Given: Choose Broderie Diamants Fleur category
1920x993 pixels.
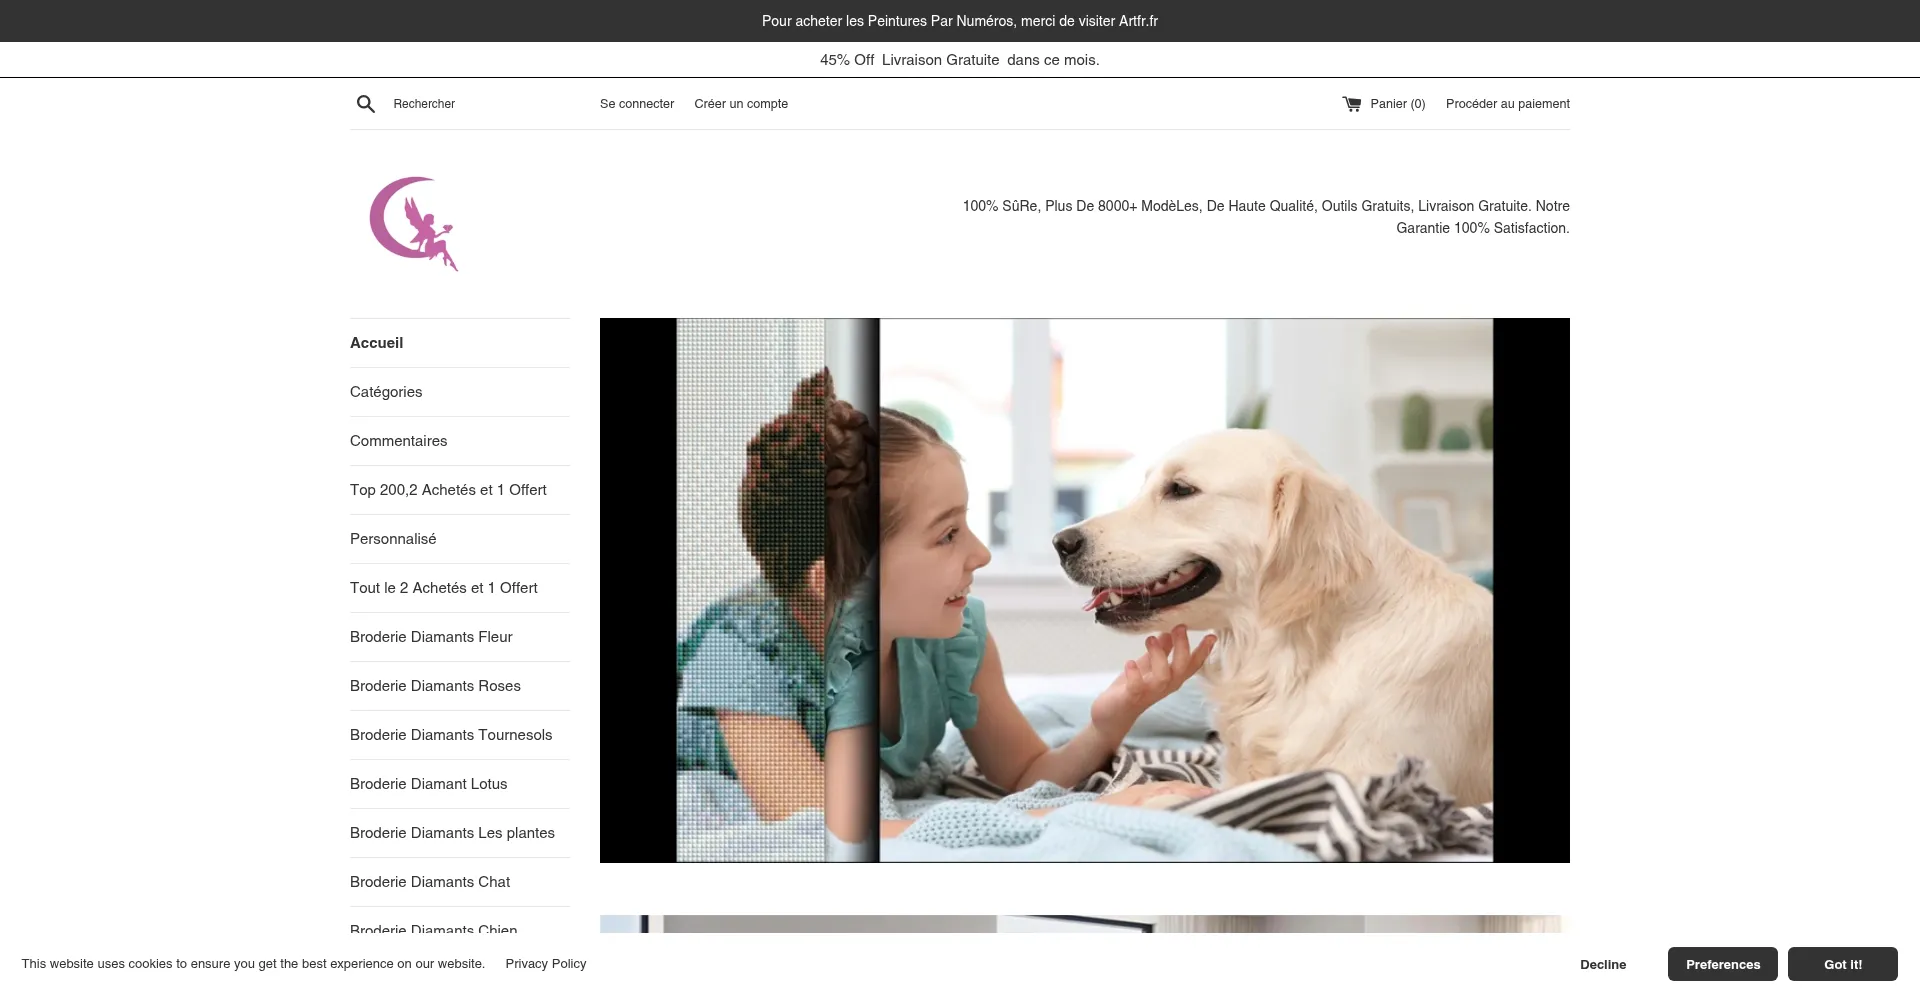Looking at the screenshot, I should [x=431, y=637].
